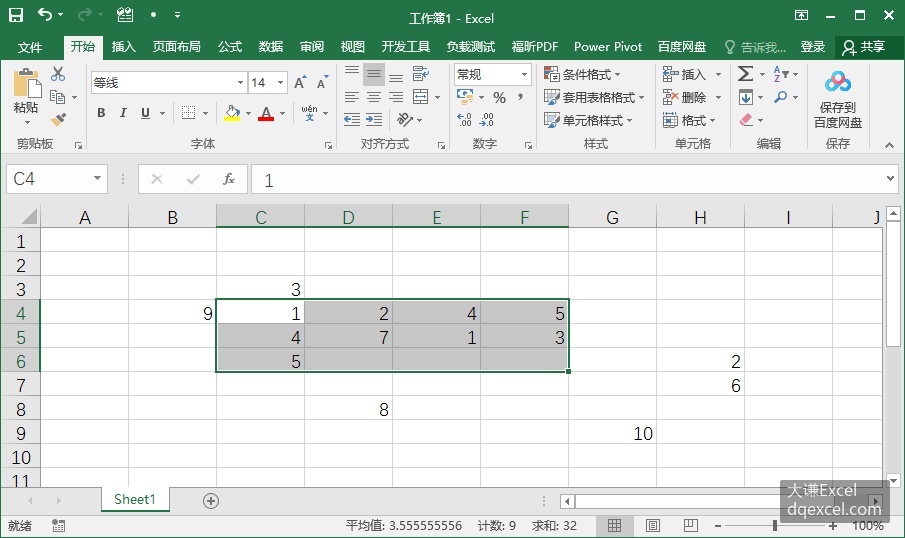The image size is (905, 538).
Task: Click the 共享 (Share) button
Action: 863,47
